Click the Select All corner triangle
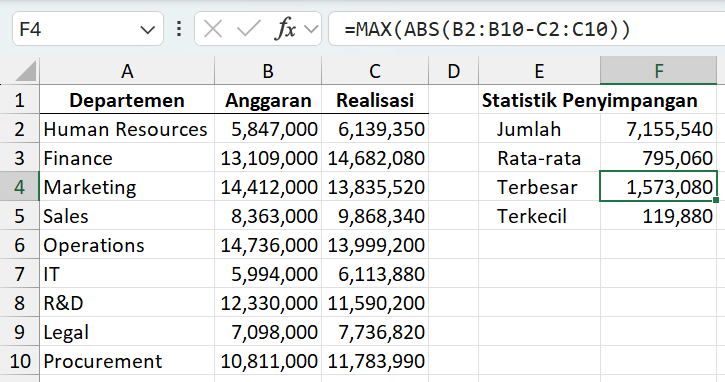The width and height of the screenshot is (725, 382). (25, 71)
